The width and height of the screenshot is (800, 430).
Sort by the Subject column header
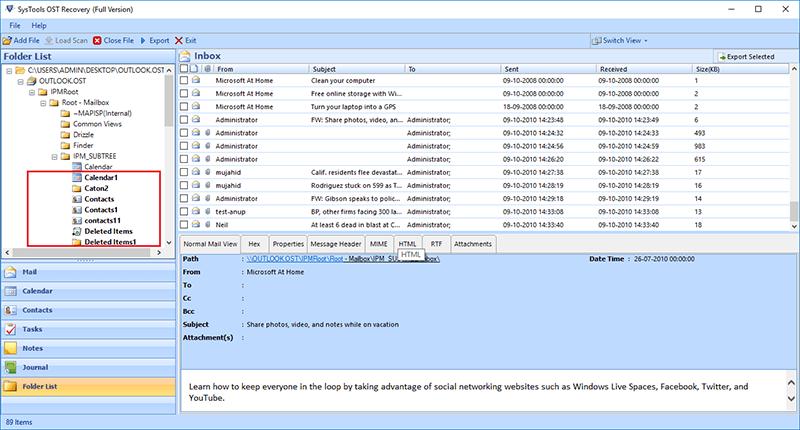pos(357,69)
